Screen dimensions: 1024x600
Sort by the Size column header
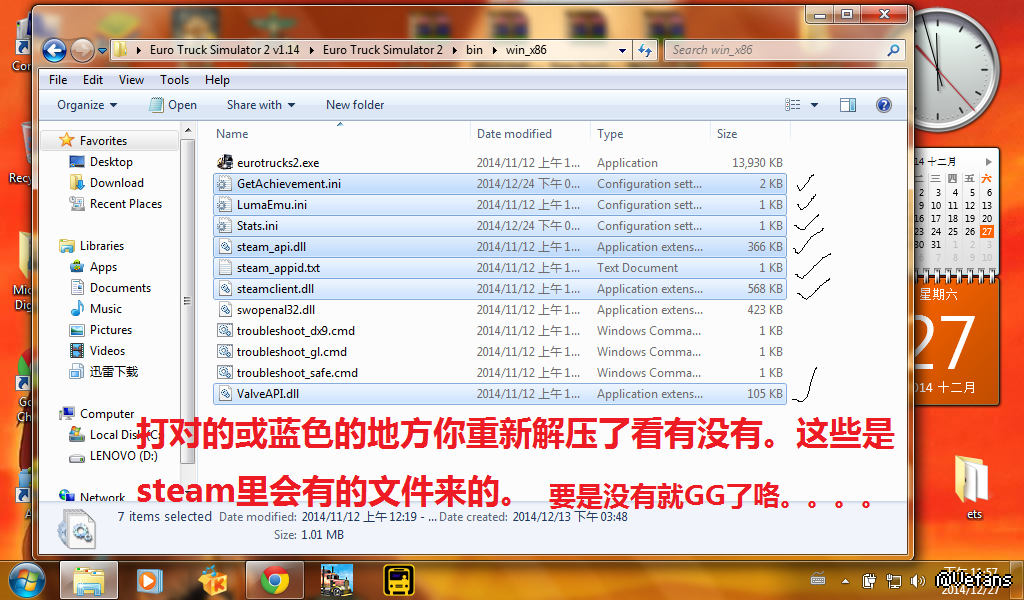point(727,134)
